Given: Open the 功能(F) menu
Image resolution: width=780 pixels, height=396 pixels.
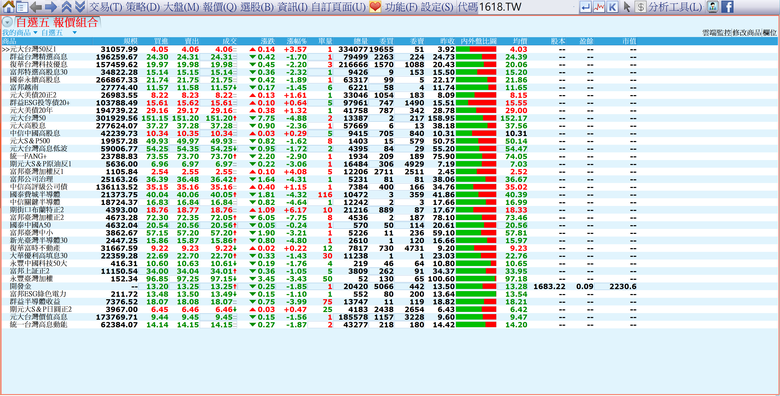Looking at the screenshot, I should pyautogui.click(x=401, y=7).
